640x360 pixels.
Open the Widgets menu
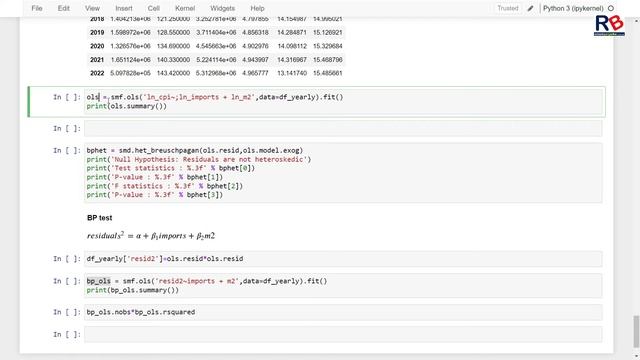pyautogui.click(x=222, y=8)
